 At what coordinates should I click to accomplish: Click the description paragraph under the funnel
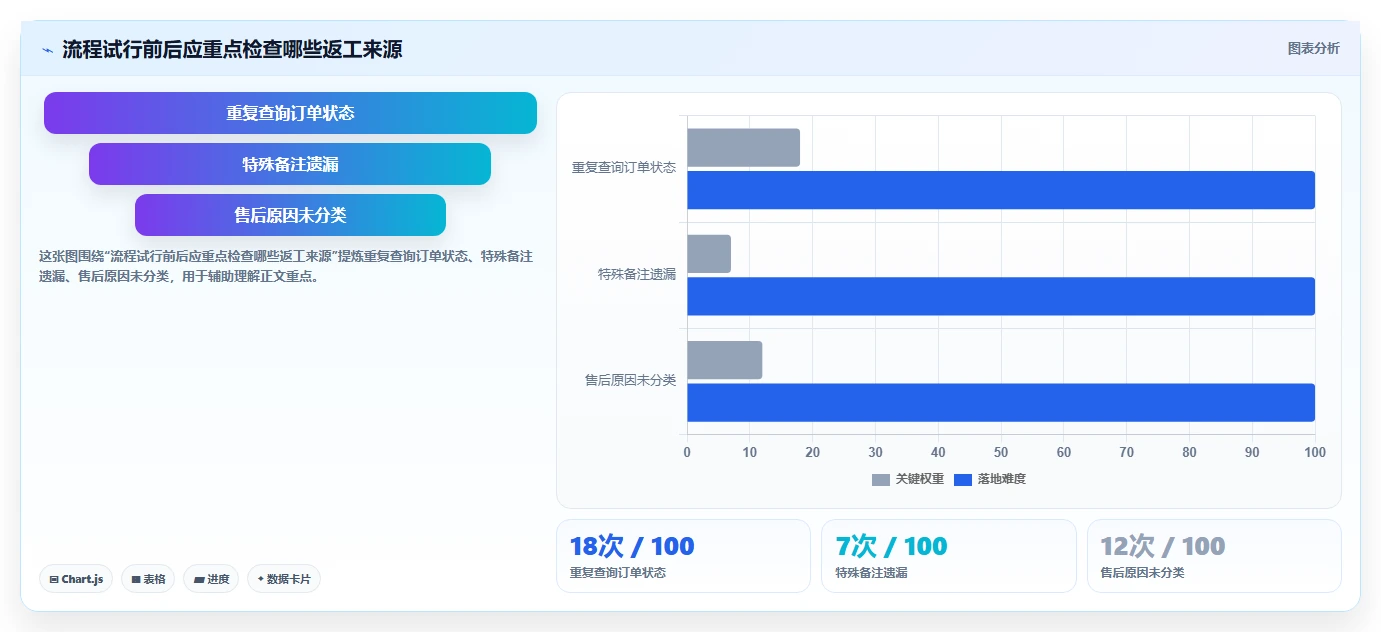pos(286,267)
